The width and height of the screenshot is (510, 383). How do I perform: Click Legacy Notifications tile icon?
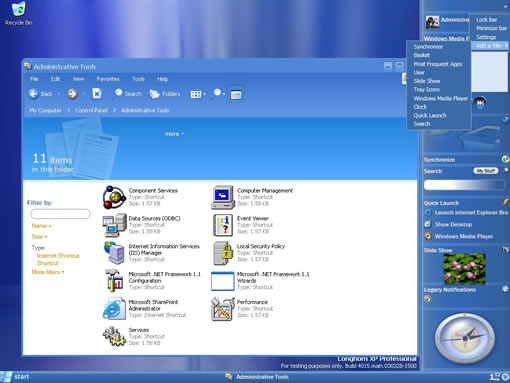point(505,289)
